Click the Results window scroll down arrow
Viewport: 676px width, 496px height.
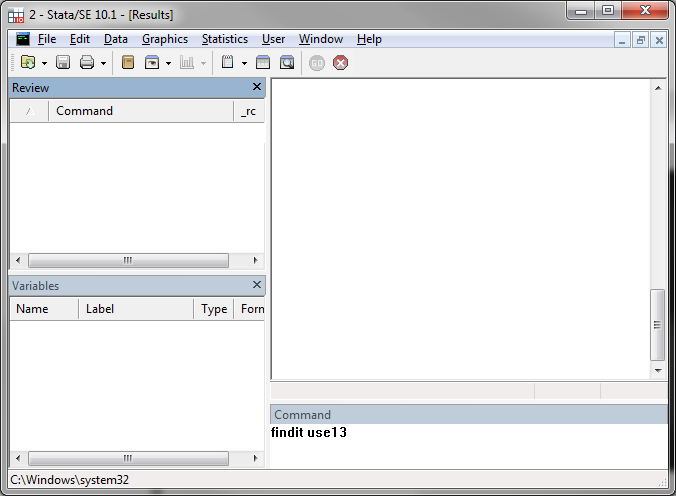click(658, 370)
